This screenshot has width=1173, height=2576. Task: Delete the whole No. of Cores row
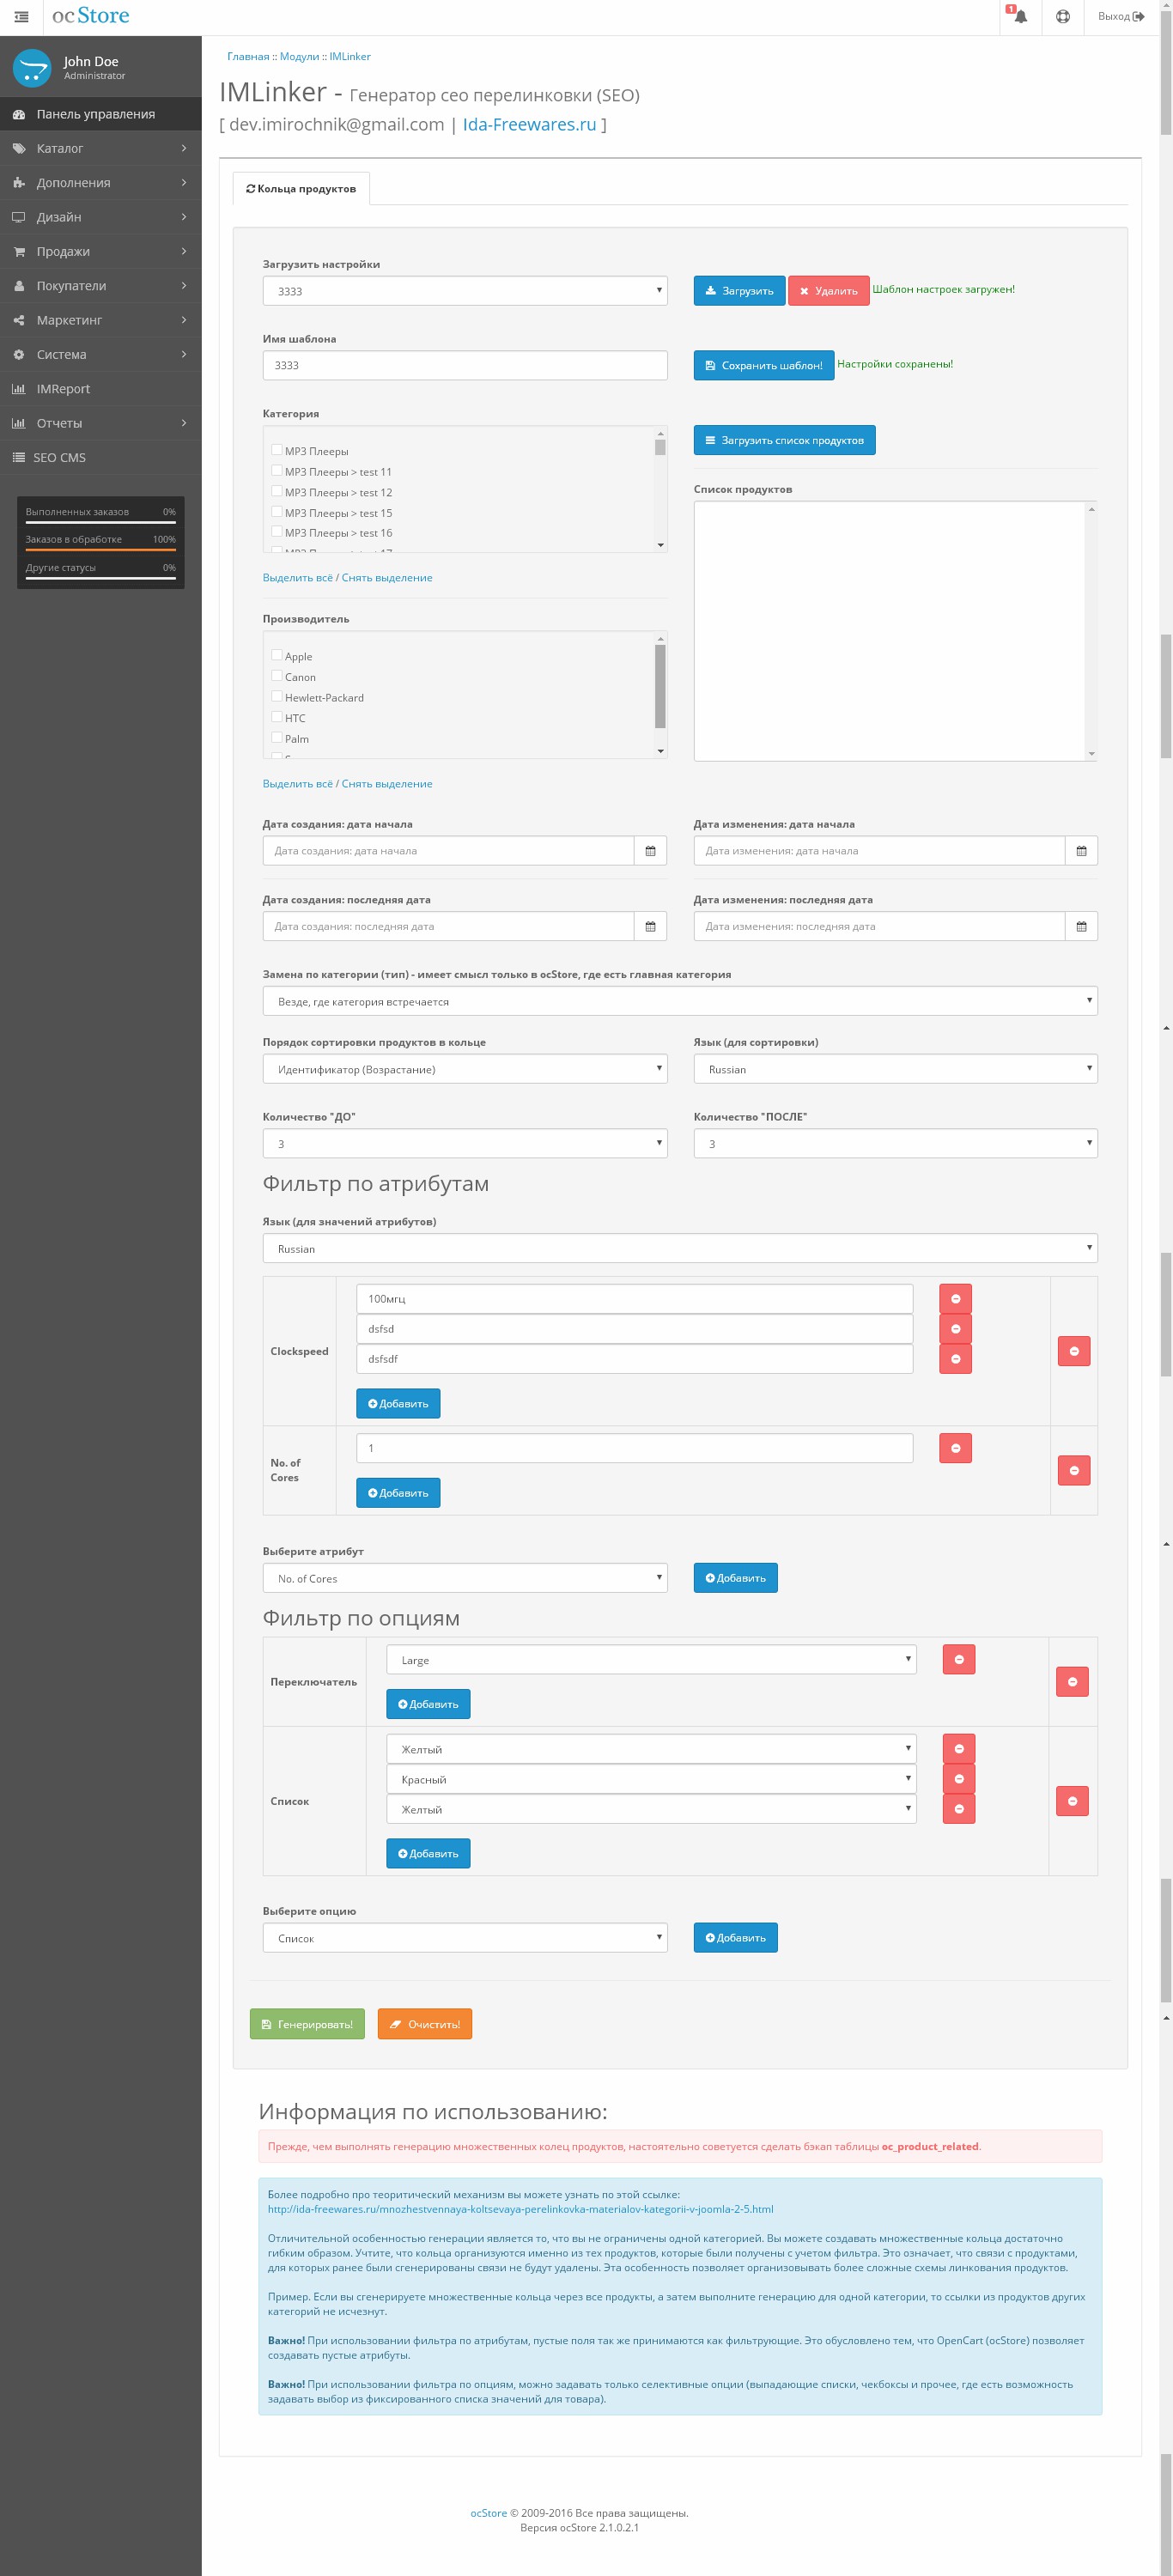pyautogui.click(x=1074, y=1470)
